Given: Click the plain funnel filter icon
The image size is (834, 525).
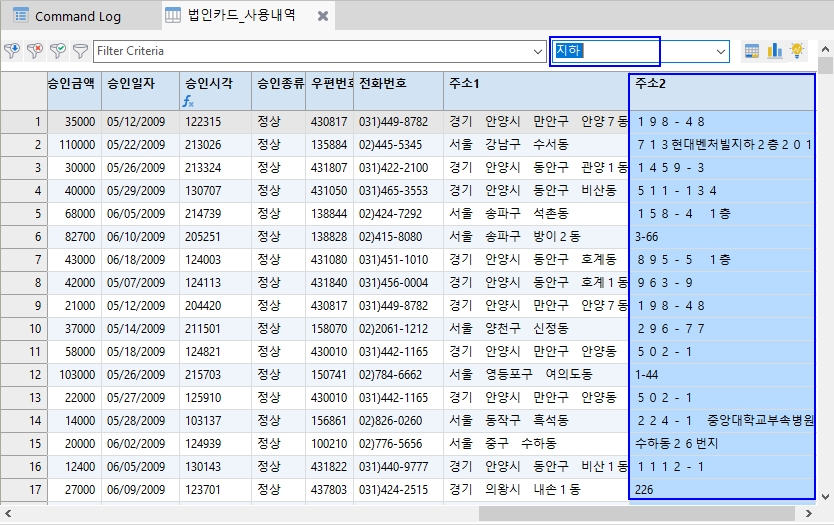Looking at the screenshot, I should click(80, 51).
